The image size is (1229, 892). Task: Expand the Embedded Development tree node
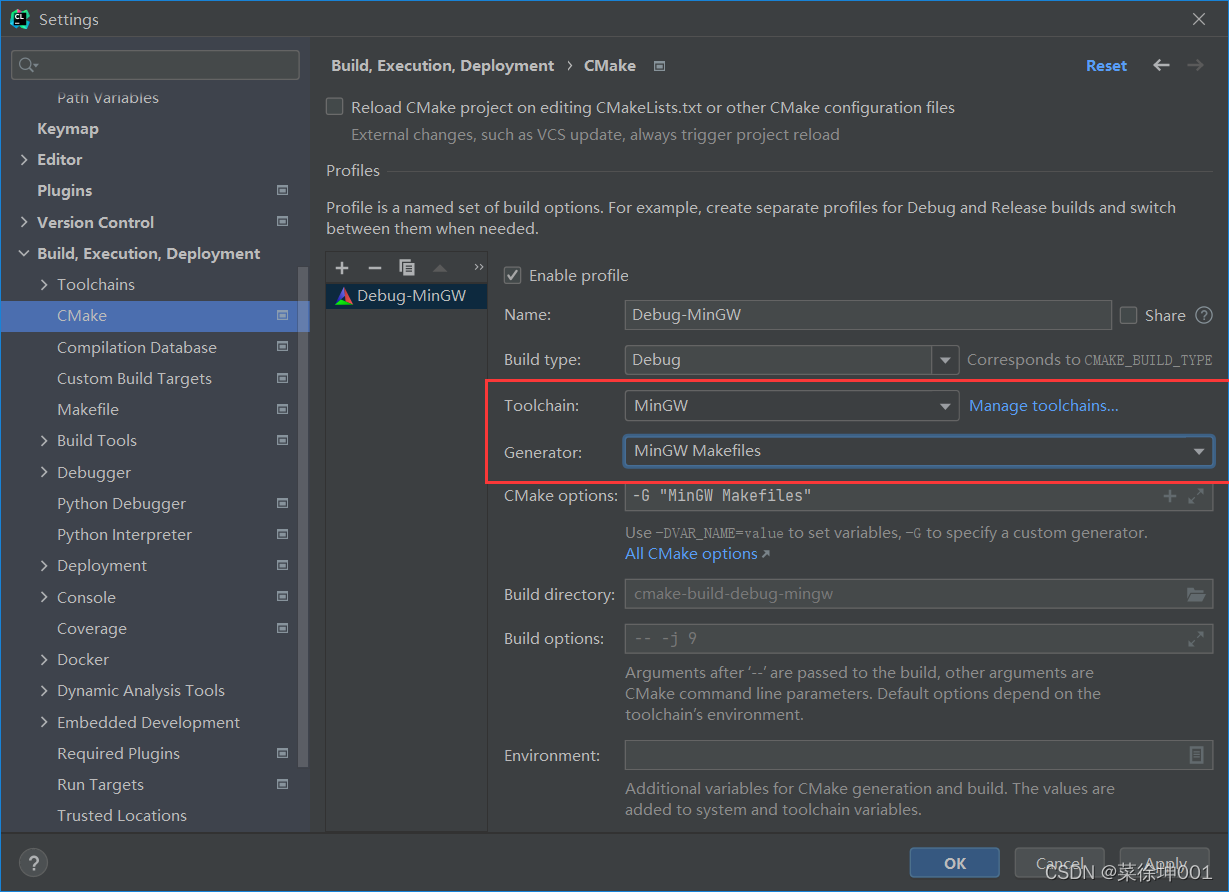click(44, 722)
